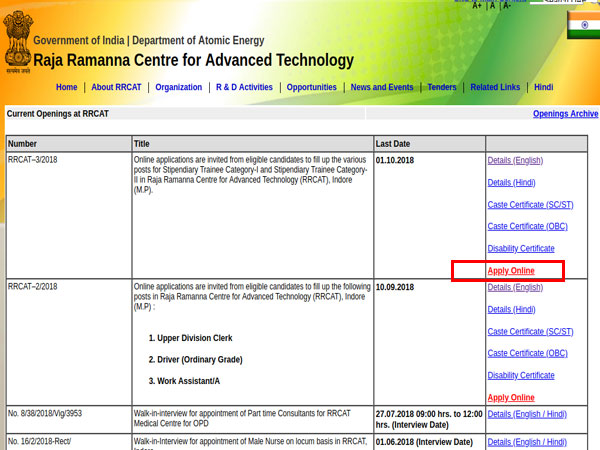Open the Openings Archive link
Viewport: 600px width, 450px height.
[x=566, y=114]
